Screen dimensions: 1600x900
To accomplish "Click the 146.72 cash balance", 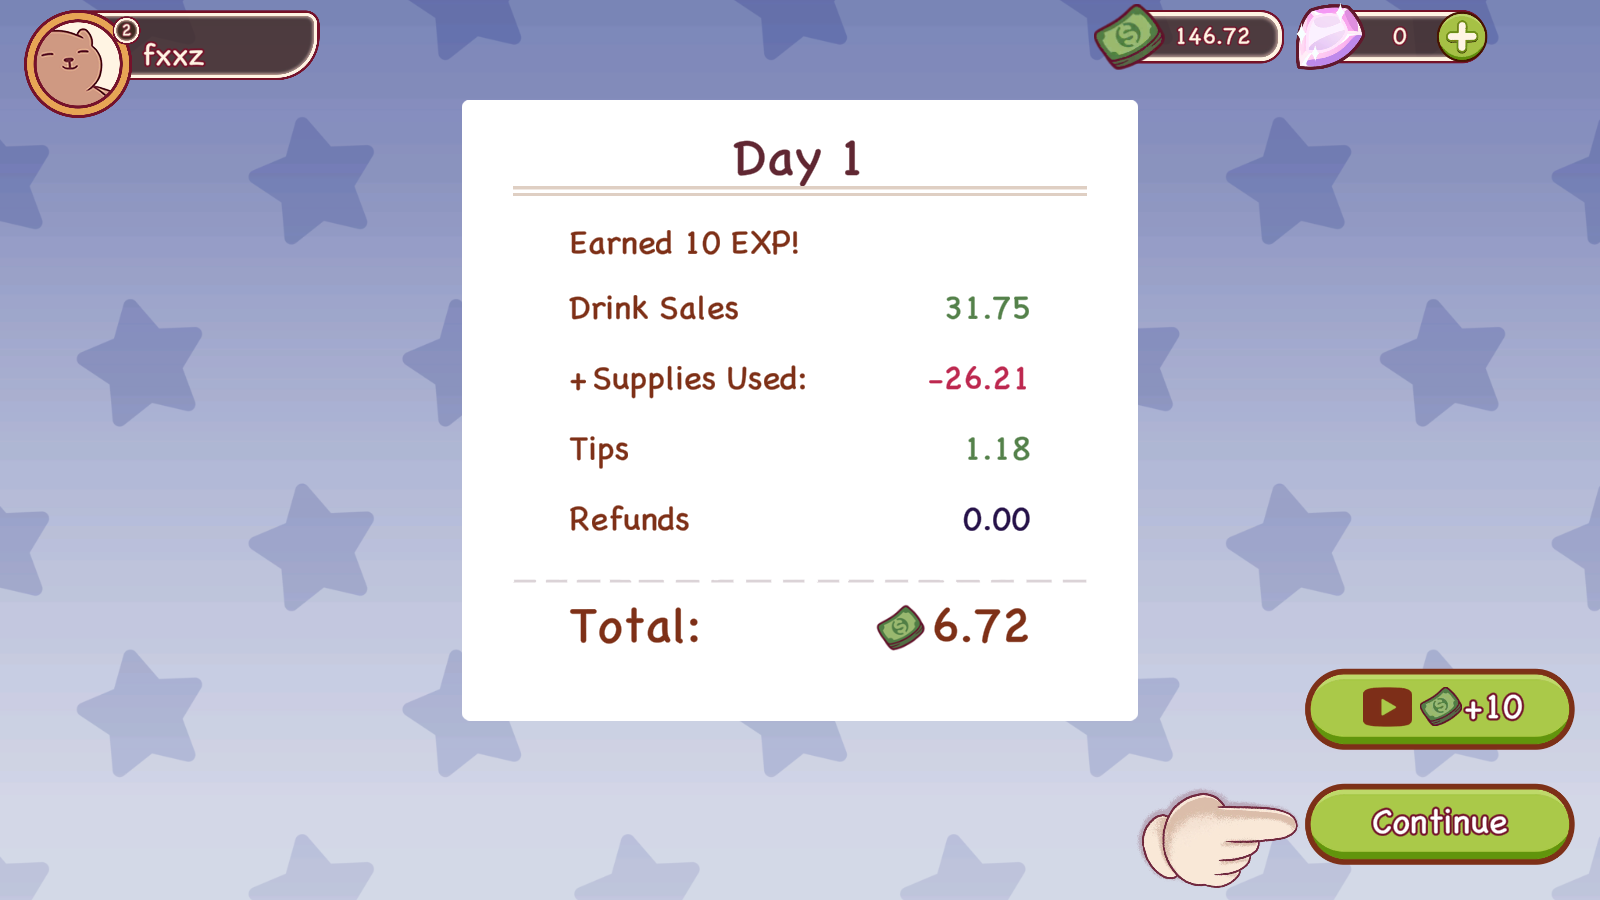I will click(1212, 37).
